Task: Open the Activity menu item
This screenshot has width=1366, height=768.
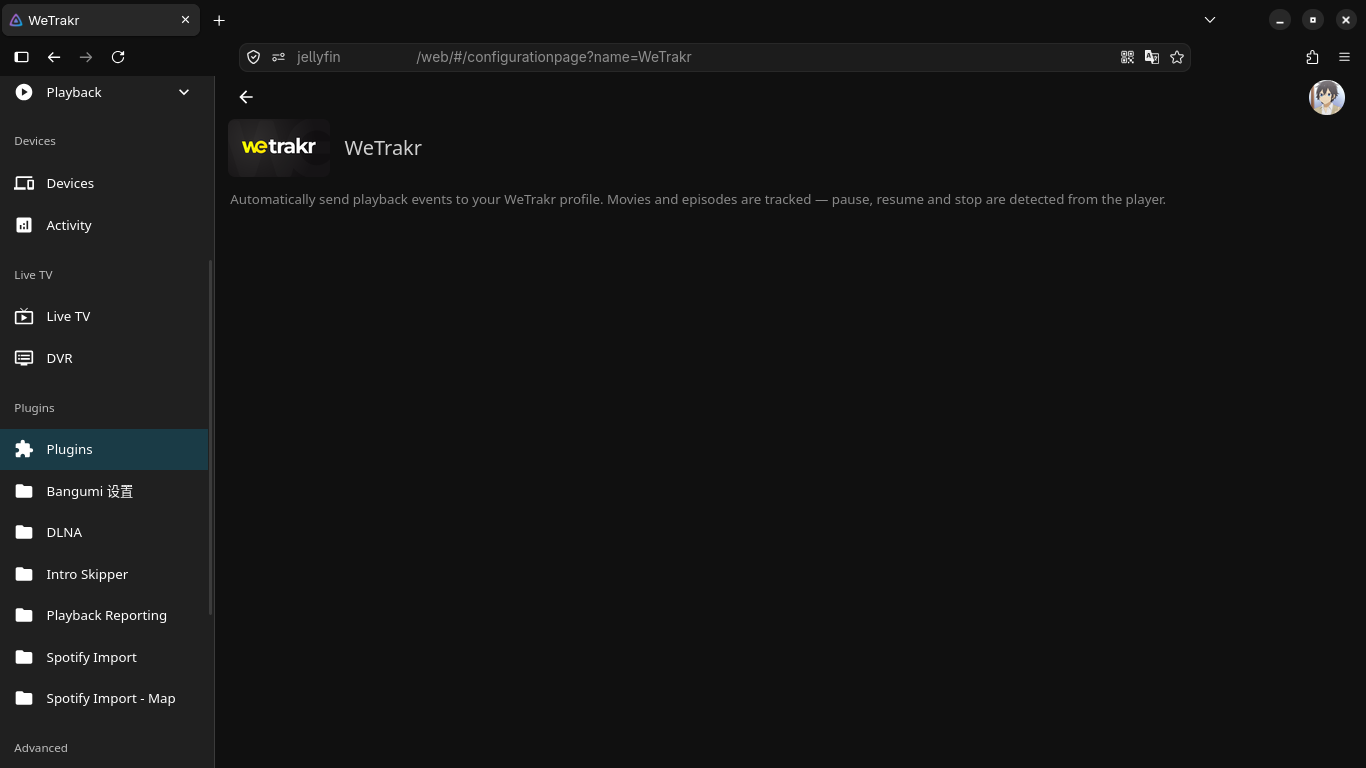Action: [104, 225]
